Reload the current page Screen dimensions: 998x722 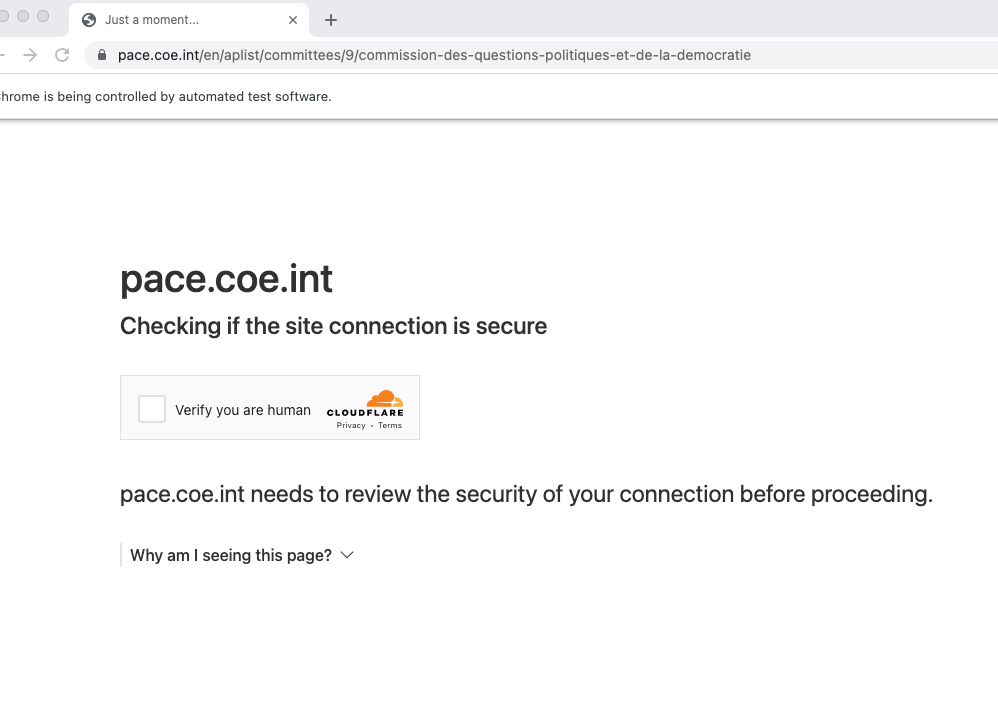[x=62, y=55]
